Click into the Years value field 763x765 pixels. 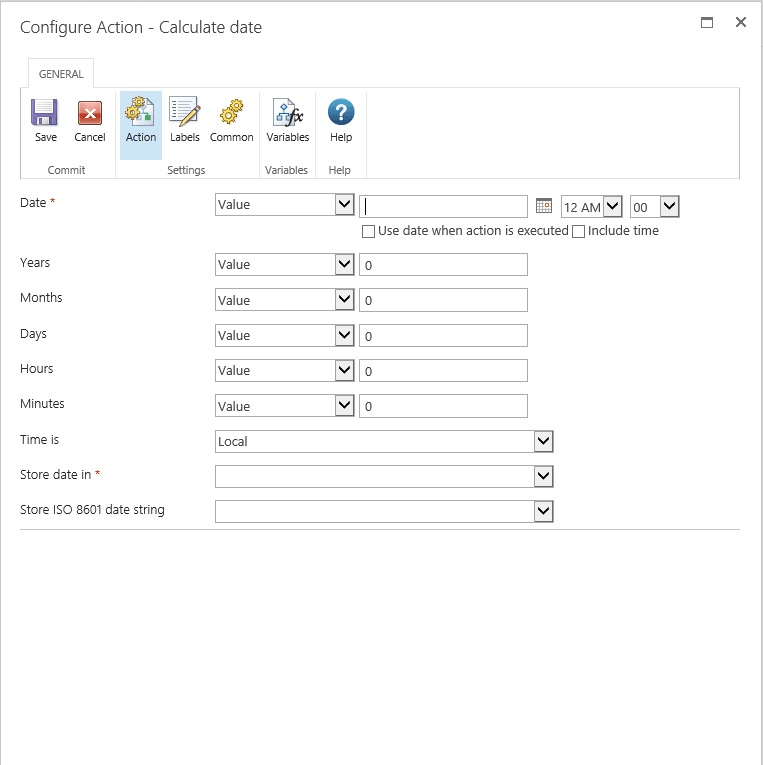443,265
